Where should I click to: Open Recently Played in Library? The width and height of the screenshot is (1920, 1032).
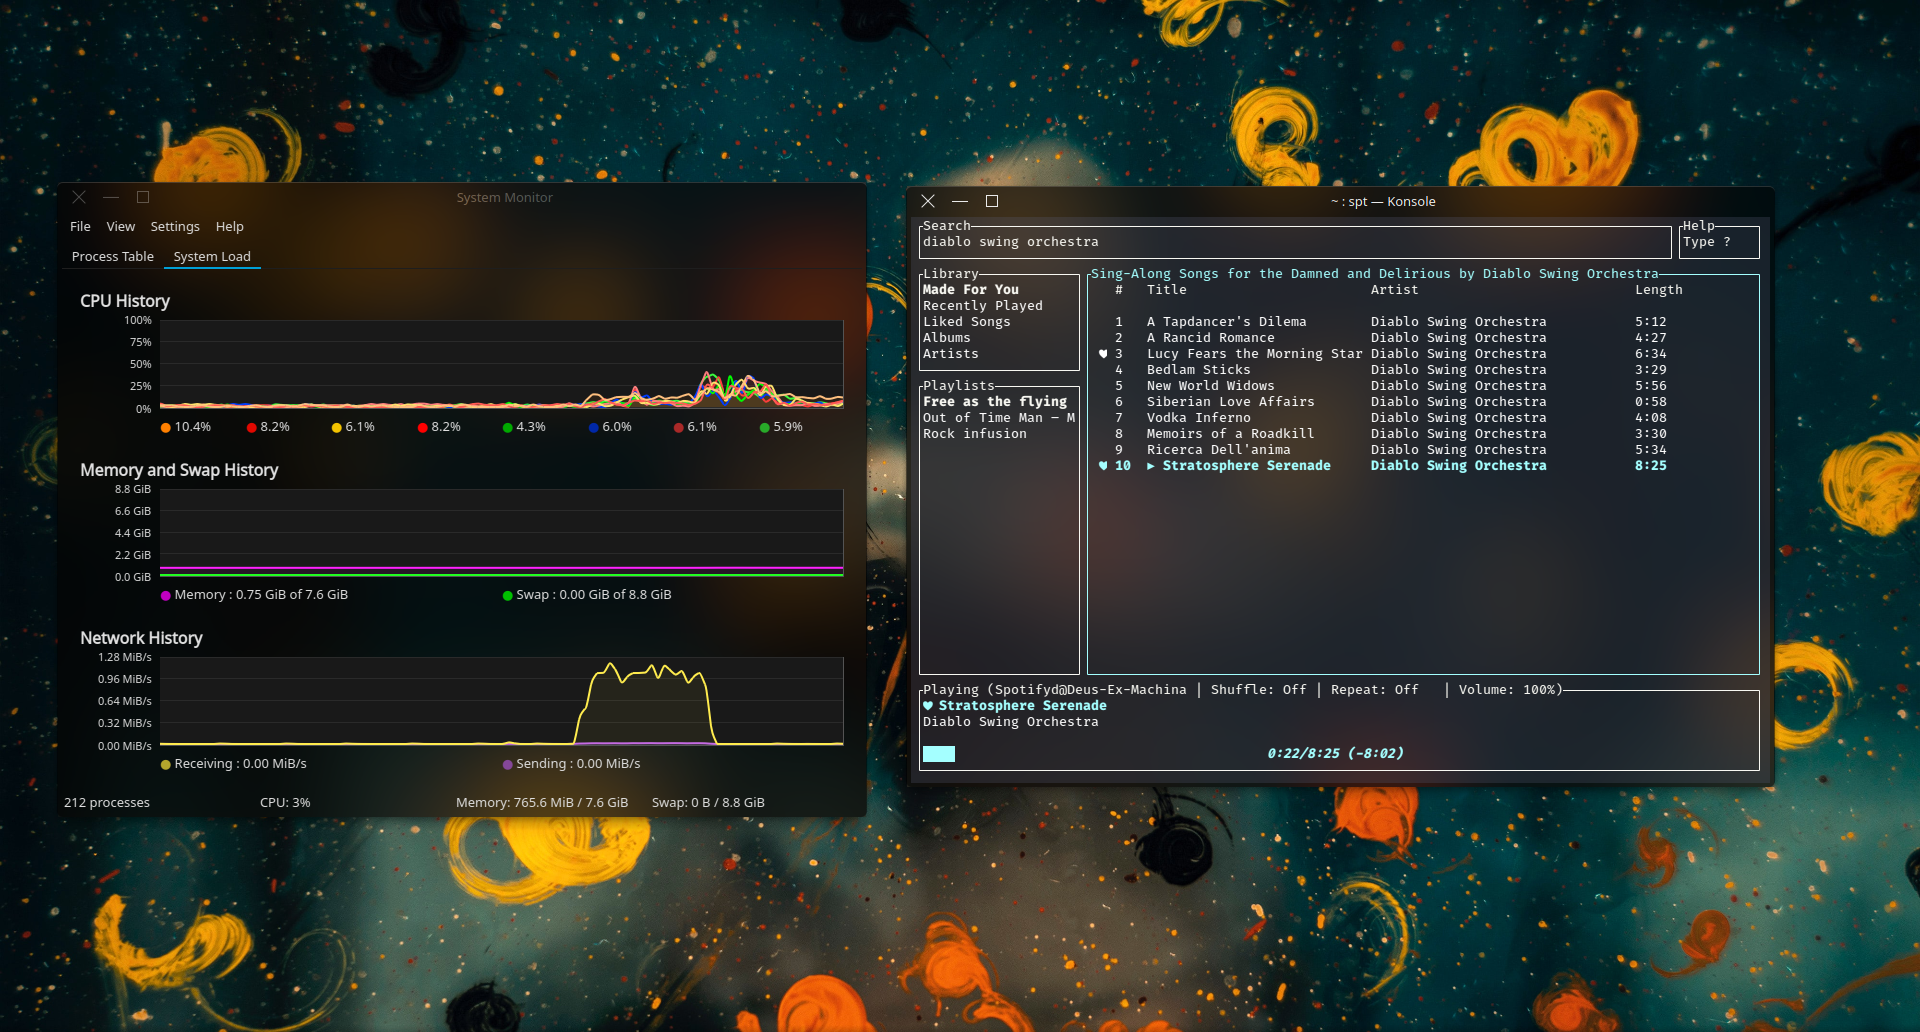pyautogui.click(x=983, y=306)
